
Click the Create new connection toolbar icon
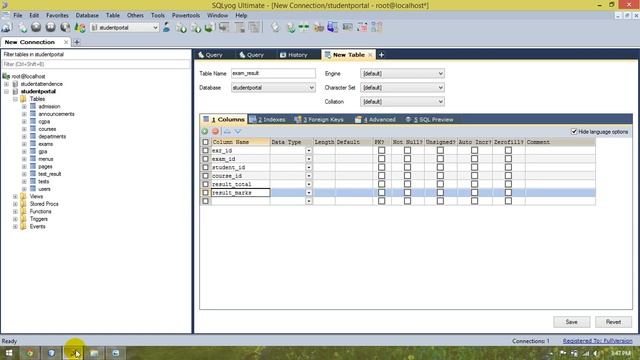(7, 27)
